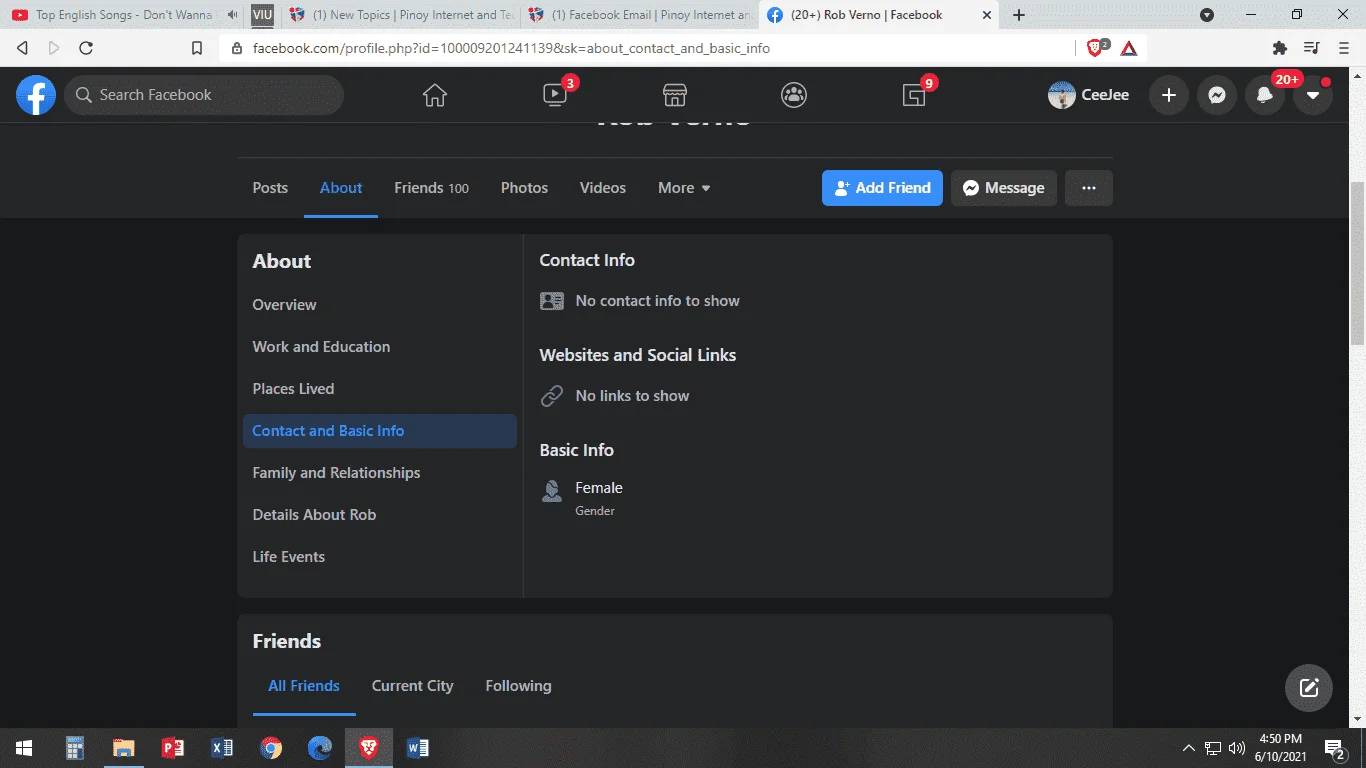Click the plus Create button
This screenshot has width=1366, height=768.
pyautogui.click(x=1168, y=95)
